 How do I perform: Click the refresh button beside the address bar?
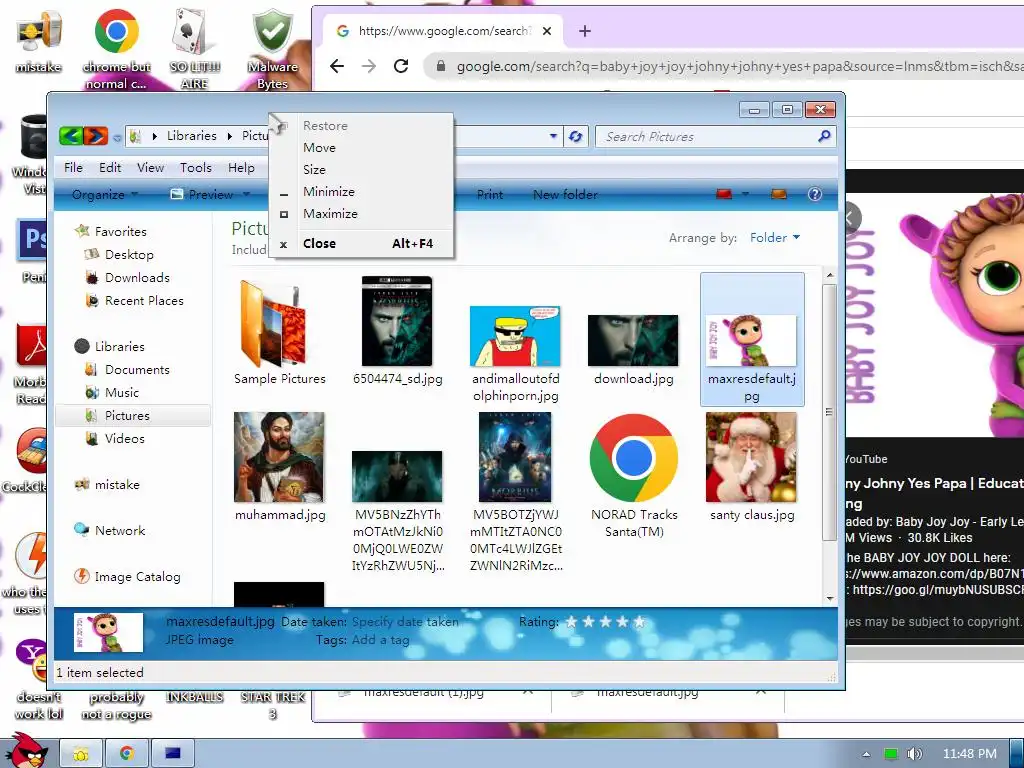(x=575, y=136)
